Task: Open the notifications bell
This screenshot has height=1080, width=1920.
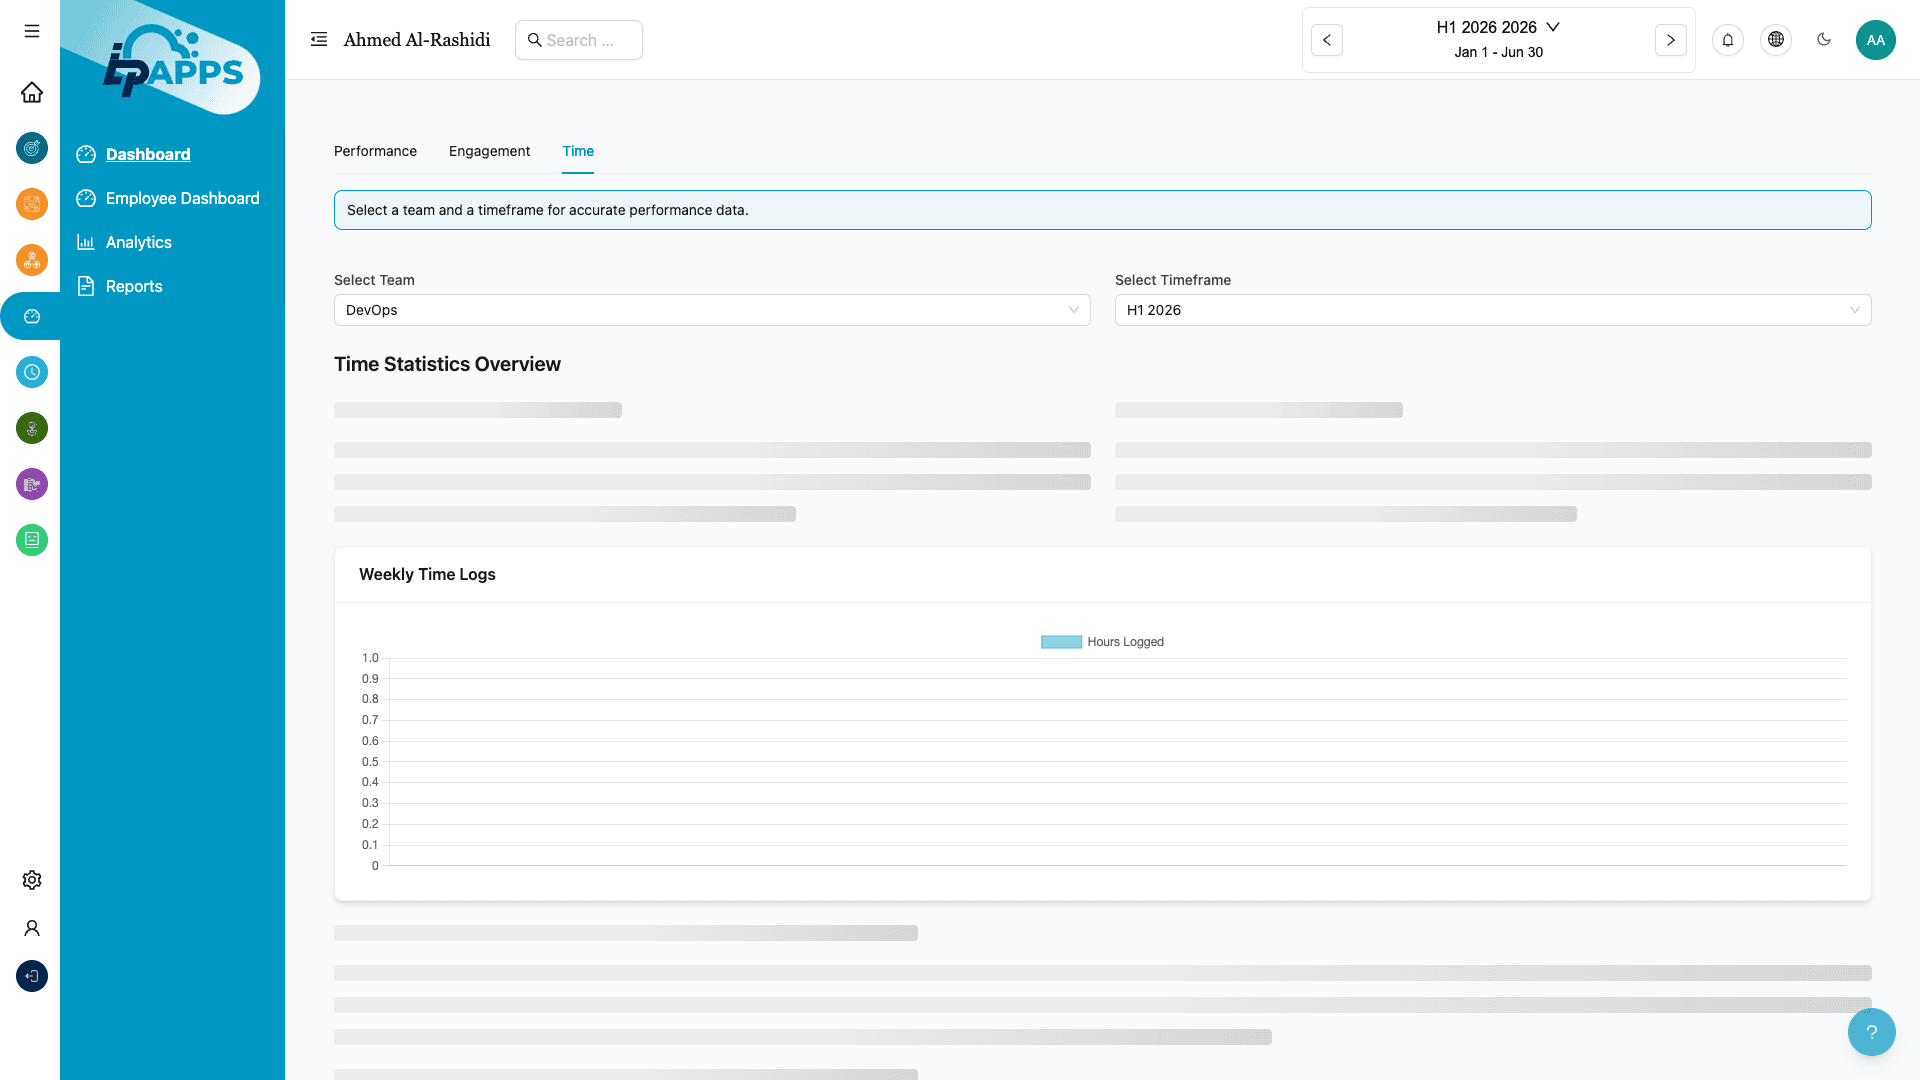Action: click(x=1727, y=40)
